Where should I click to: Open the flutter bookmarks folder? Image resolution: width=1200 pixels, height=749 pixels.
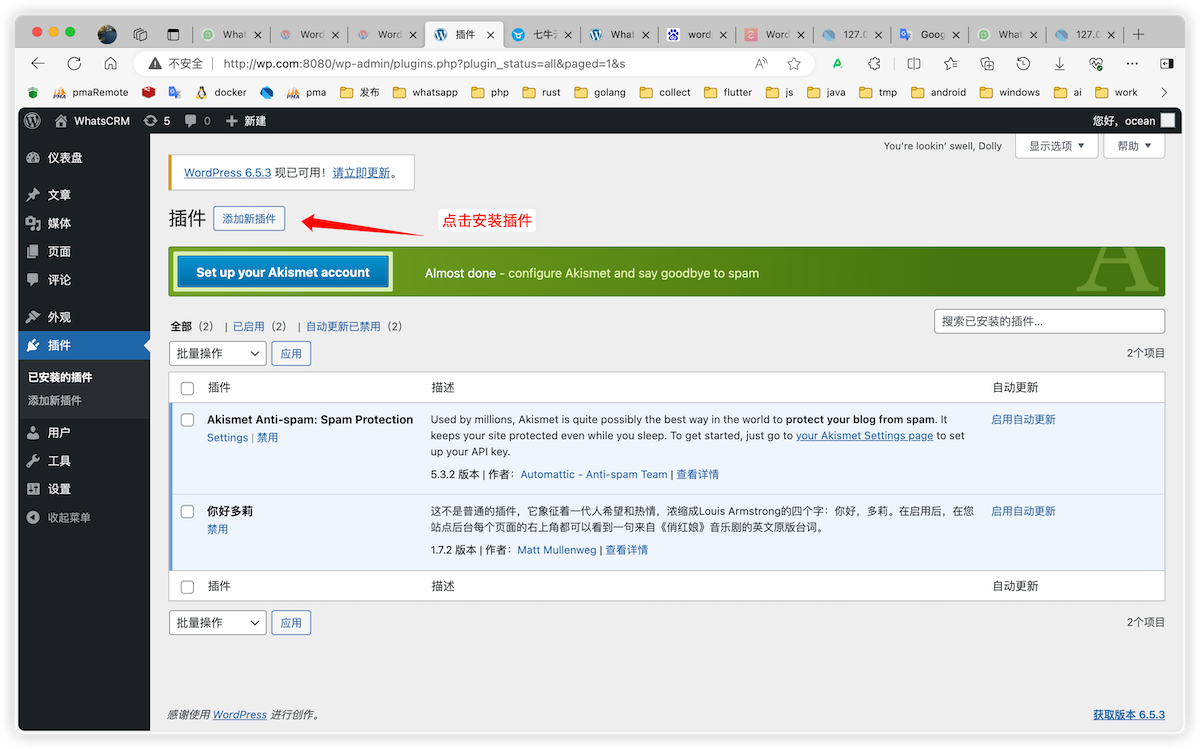pos(728,92)
